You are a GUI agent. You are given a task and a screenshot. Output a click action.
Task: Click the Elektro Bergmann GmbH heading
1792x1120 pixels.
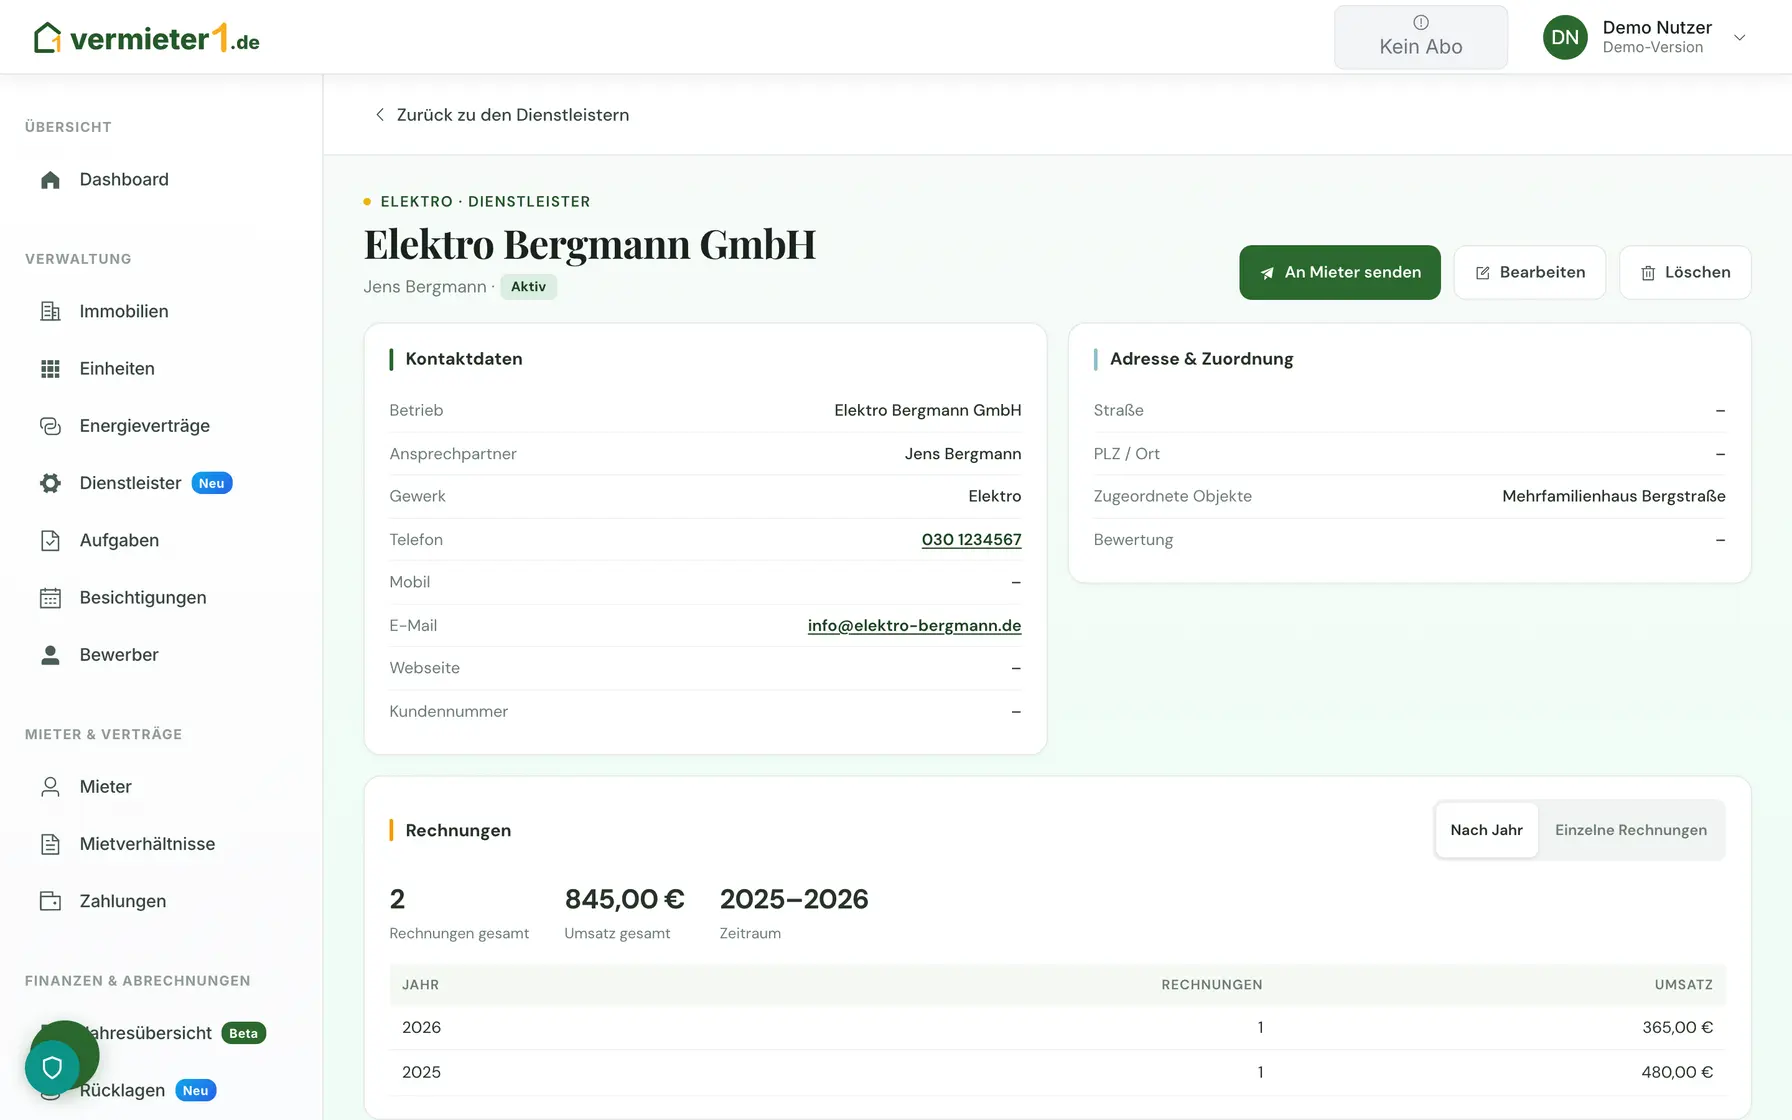tap(590, 244)
